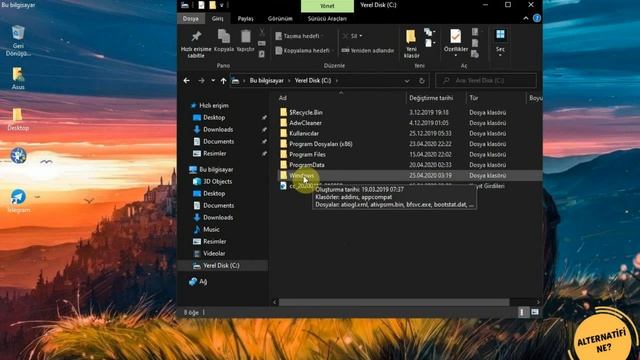Open pinned Resimler under Hızlı erişim

tap(214, 153)
